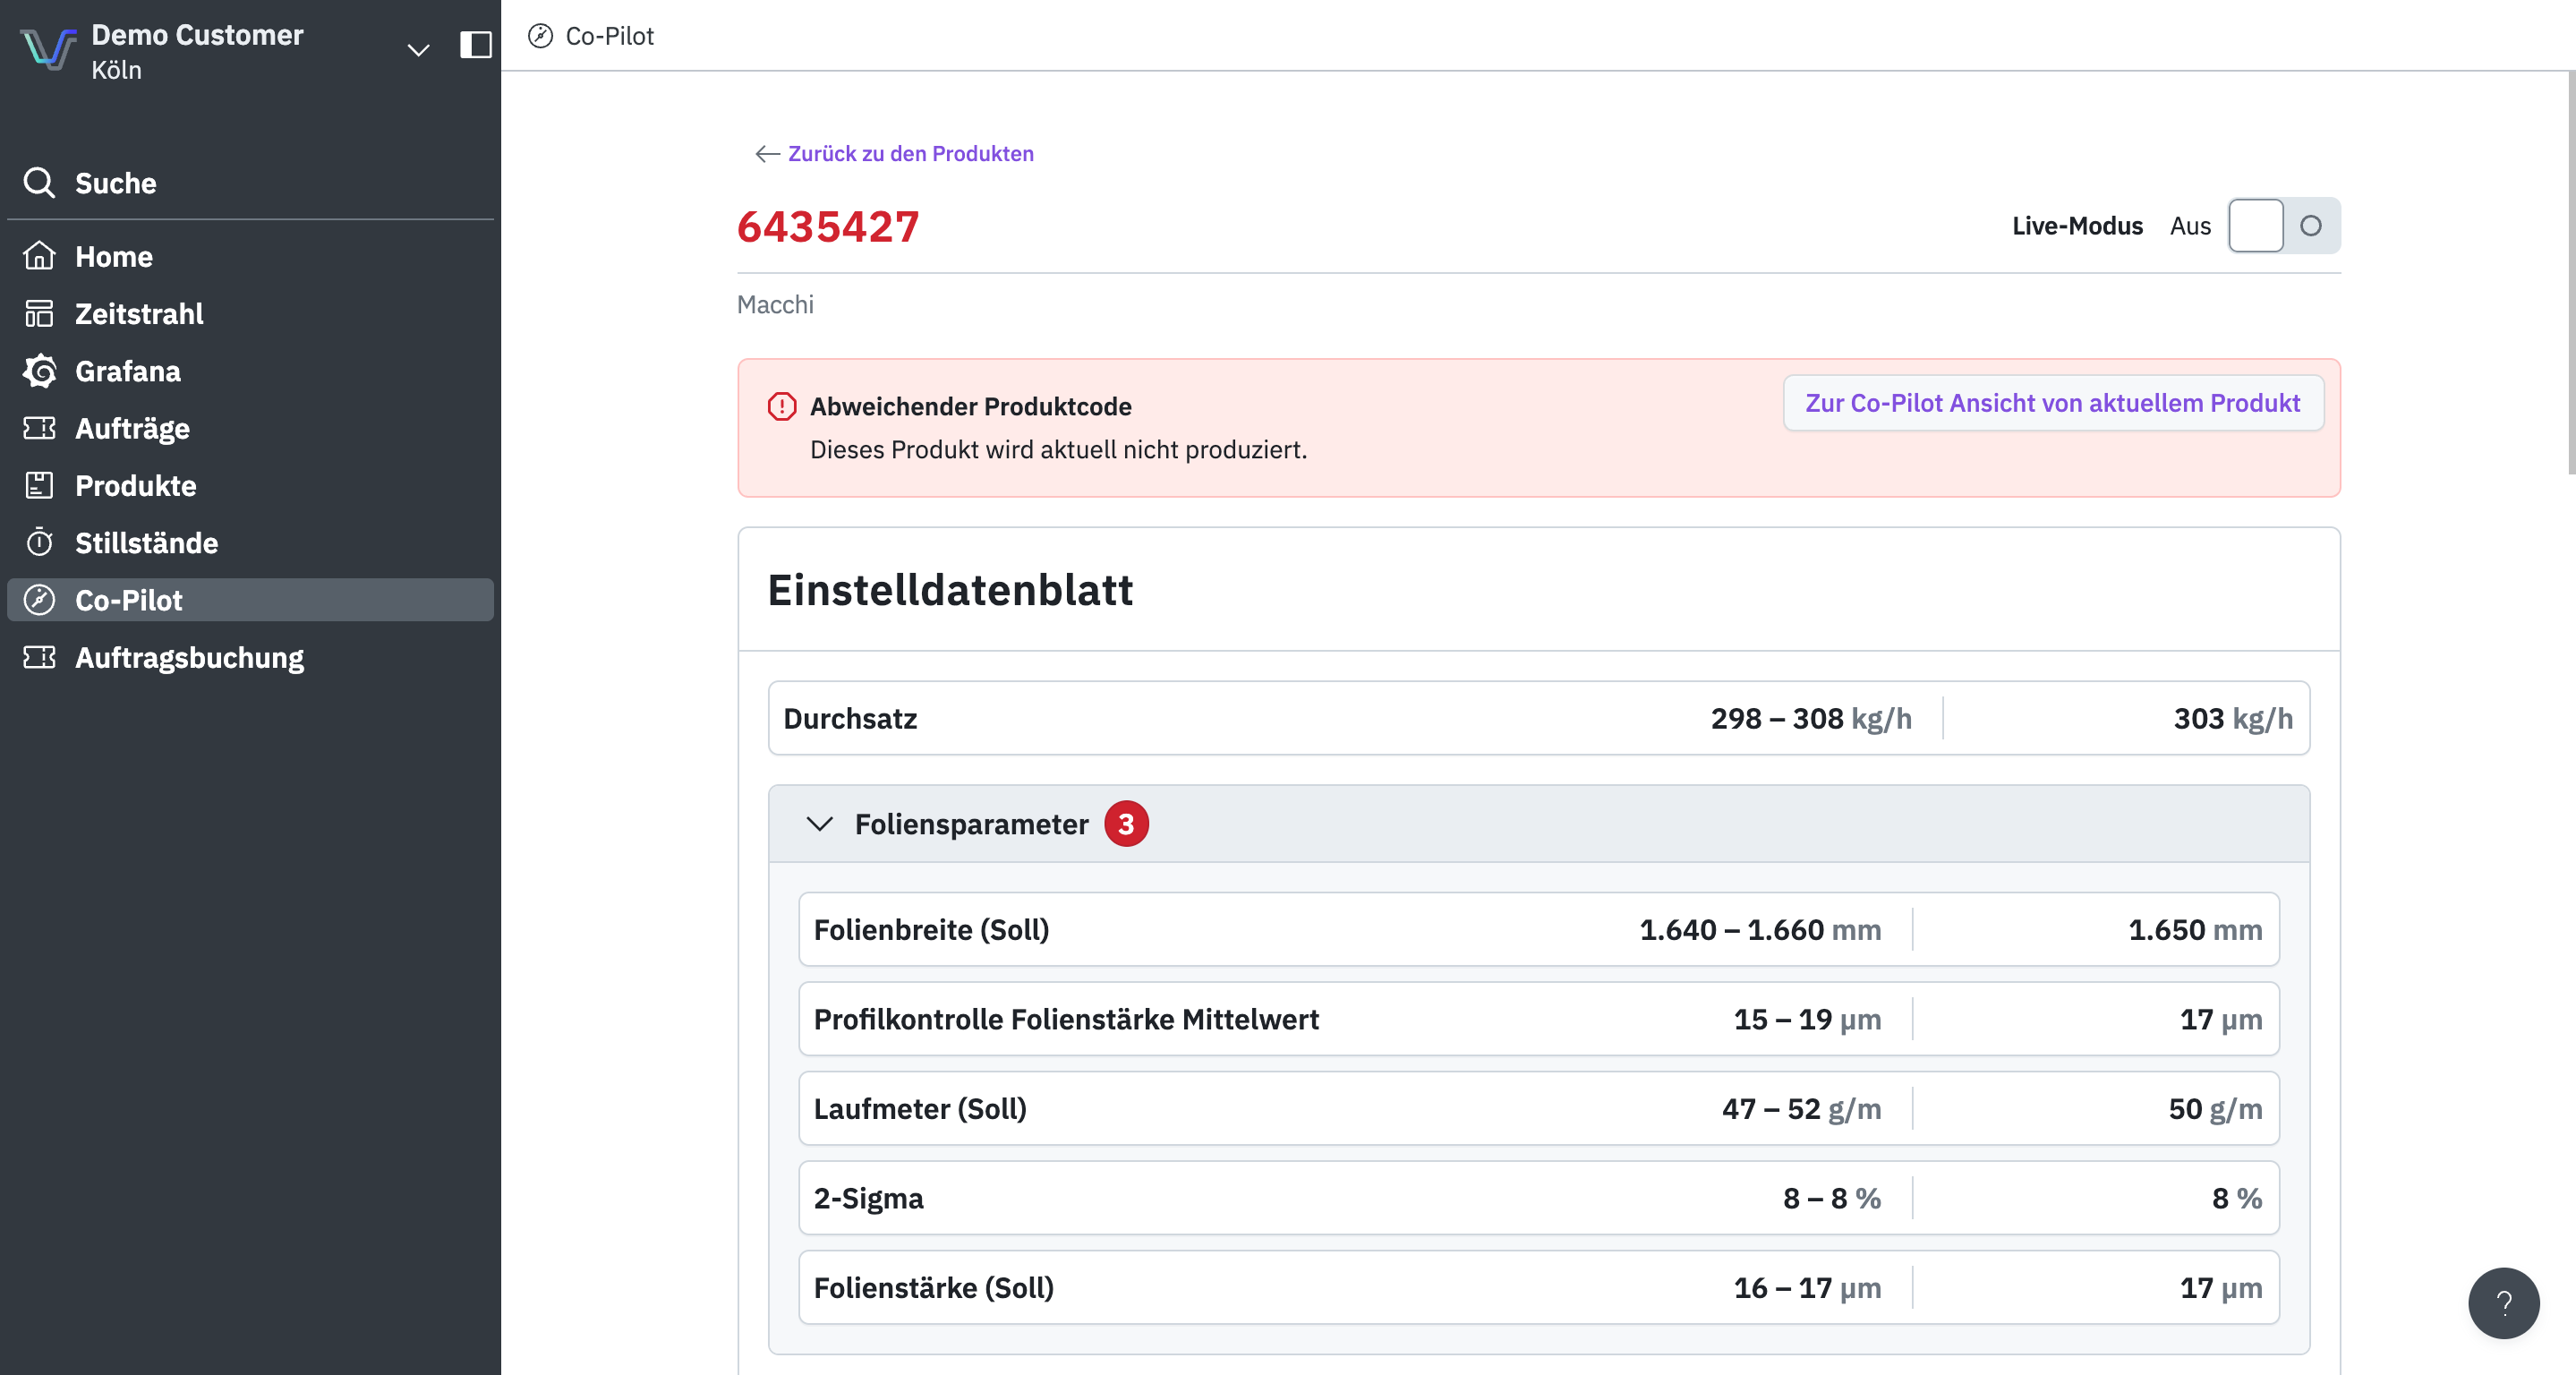Click the Folienstärke (Soll) row
This screenshot has width=2576, height=1375.
[x=1538, y=1287]
